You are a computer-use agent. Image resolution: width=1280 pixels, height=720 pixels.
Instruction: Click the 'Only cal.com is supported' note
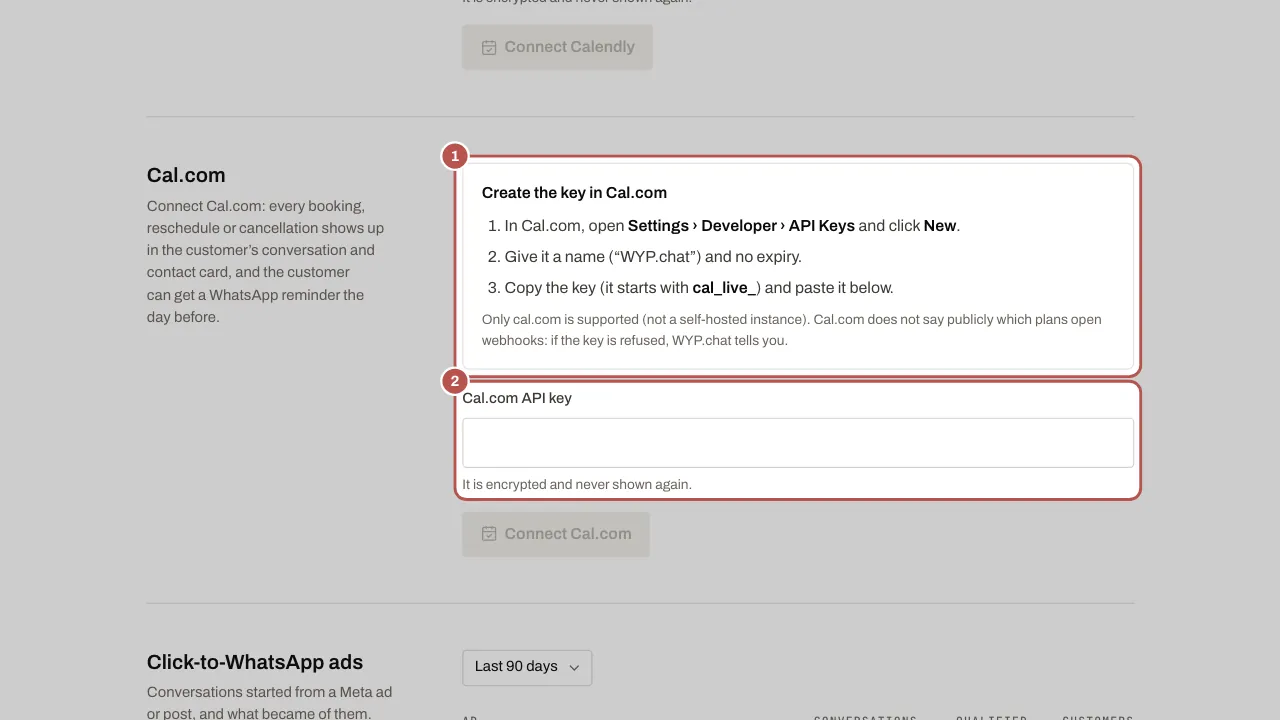pos(791,330)
